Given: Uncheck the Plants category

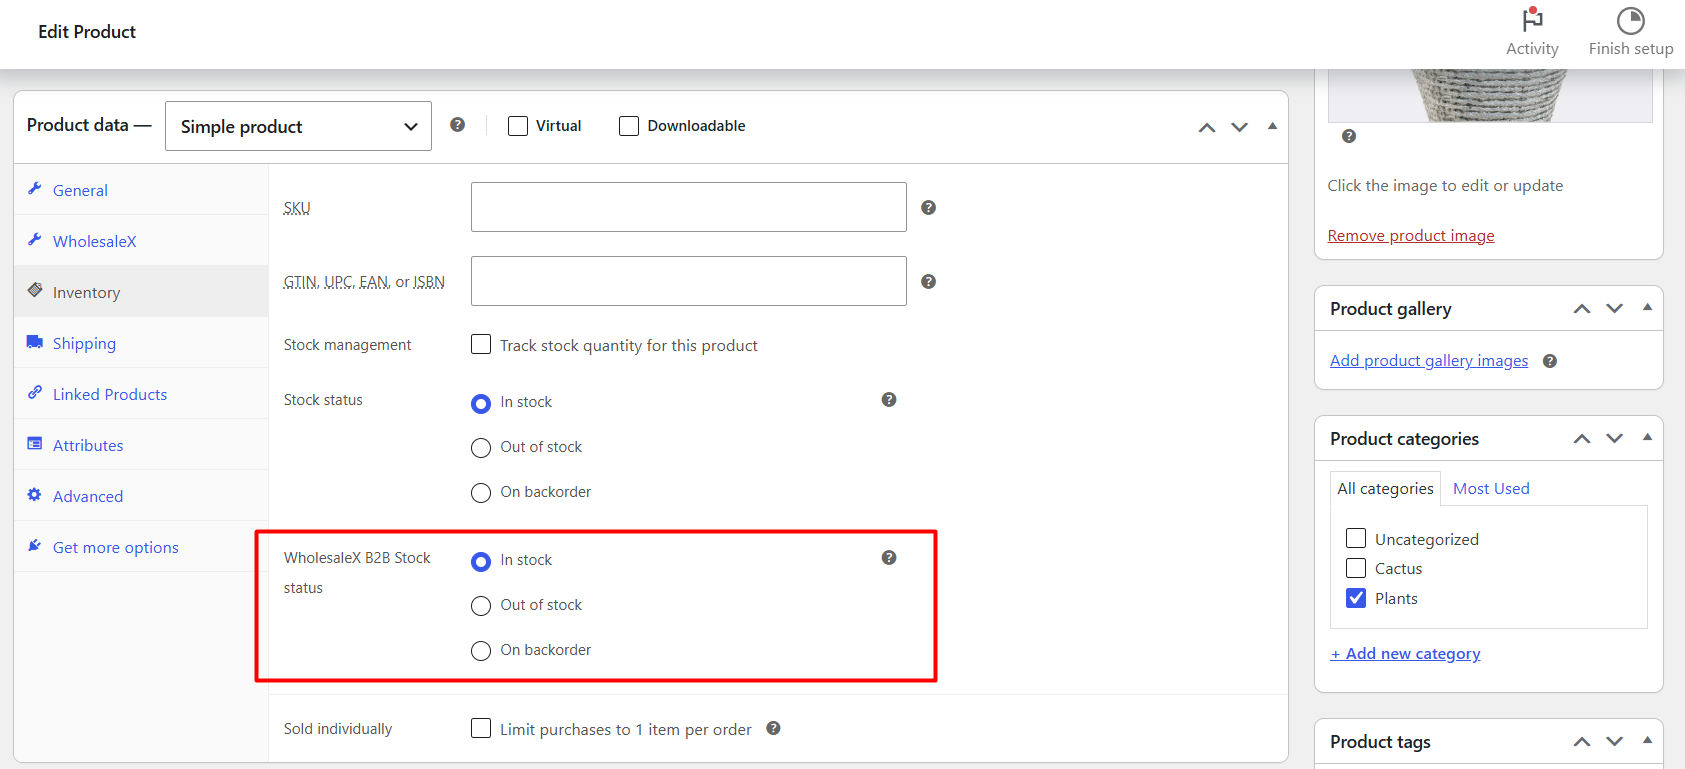Looking at the screenshot, I should (x=1356, y=598).
